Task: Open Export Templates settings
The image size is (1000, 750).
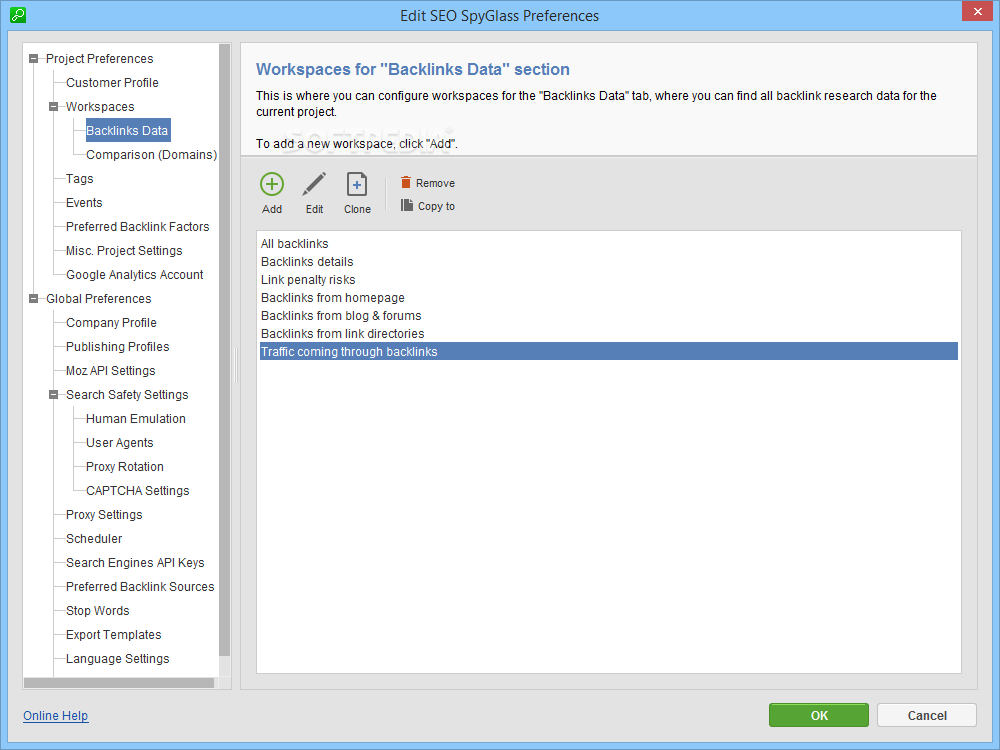Action: (114, 635)
